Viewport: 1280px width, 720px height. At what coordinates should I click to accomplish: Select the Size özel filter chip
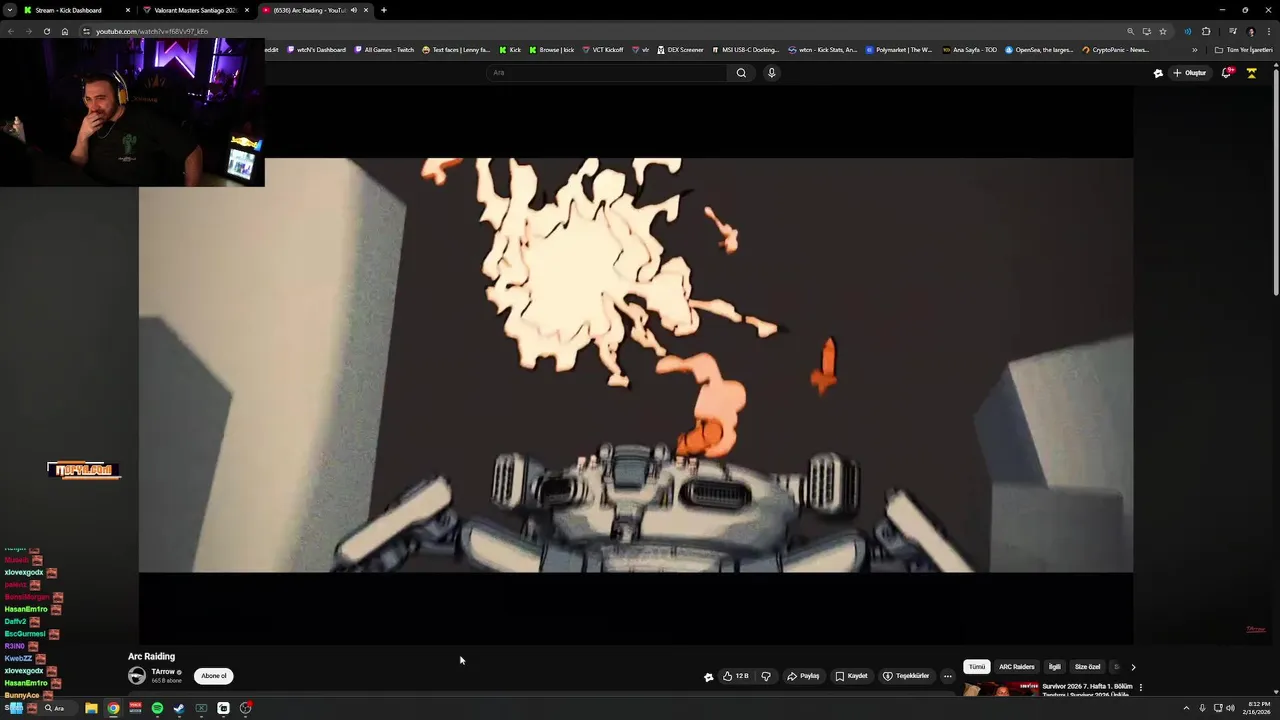pos(1087,667)
